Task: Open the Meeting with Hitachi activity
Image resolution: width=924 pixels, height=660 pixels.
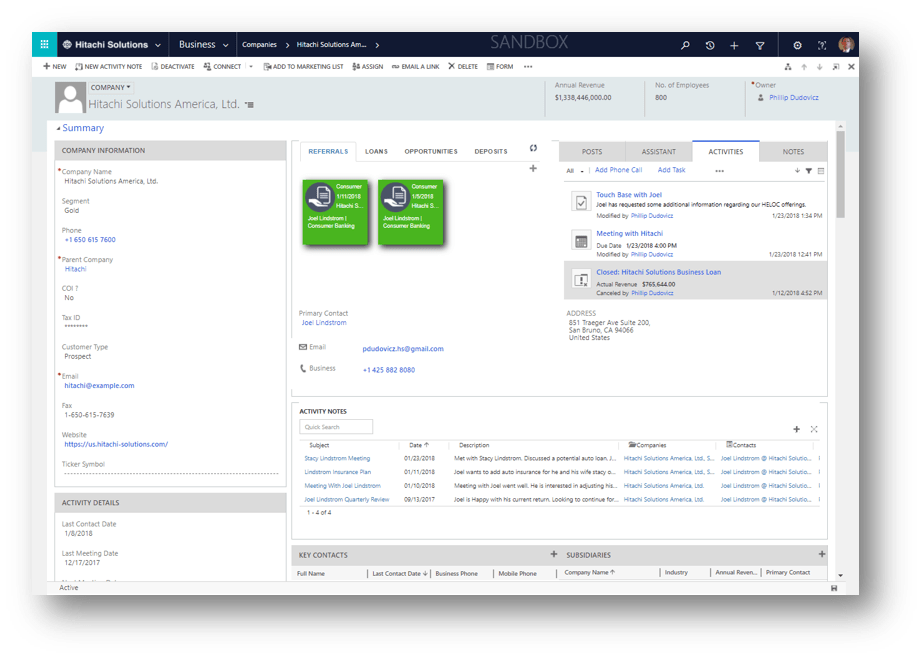Action: point(629,233)
